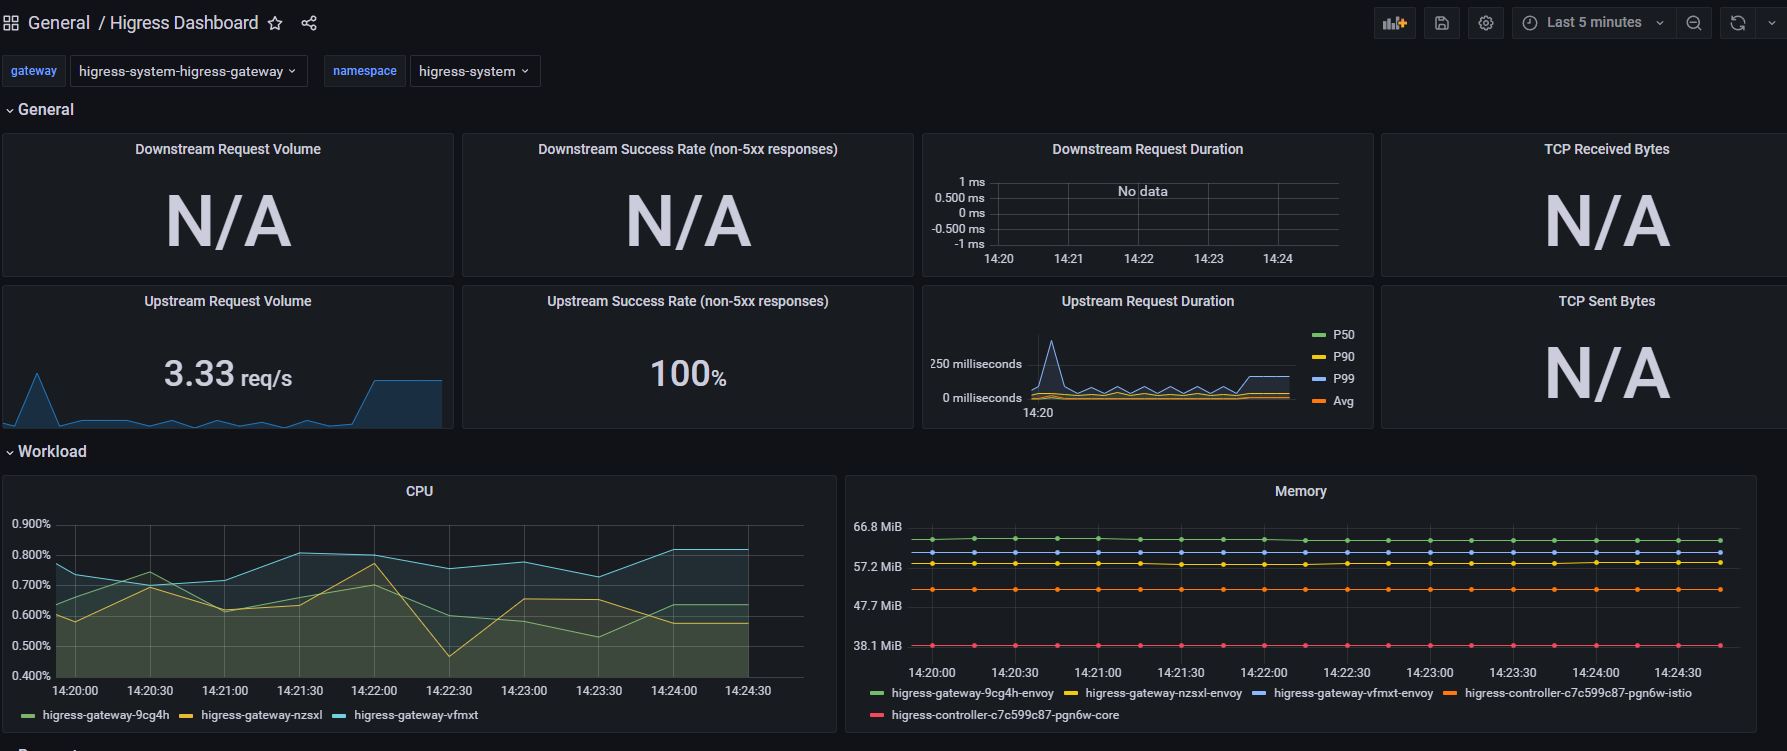Click the 100% upstream success value

(688, 374)
